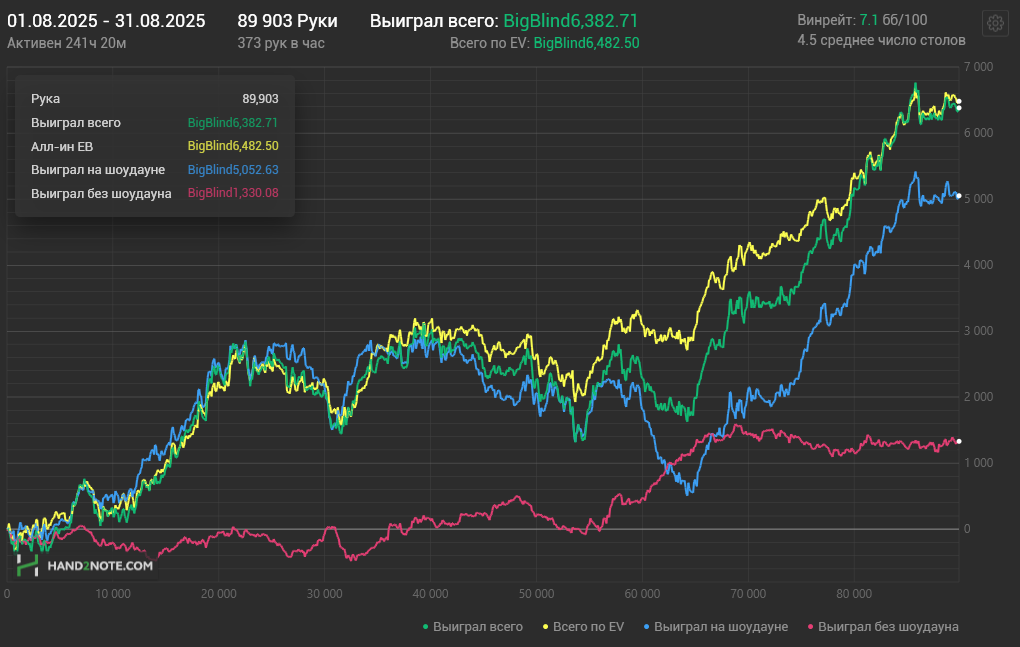Click the yellow EV legend dot
Viewport: 1020px width, 647px height.
pos(545,627)
